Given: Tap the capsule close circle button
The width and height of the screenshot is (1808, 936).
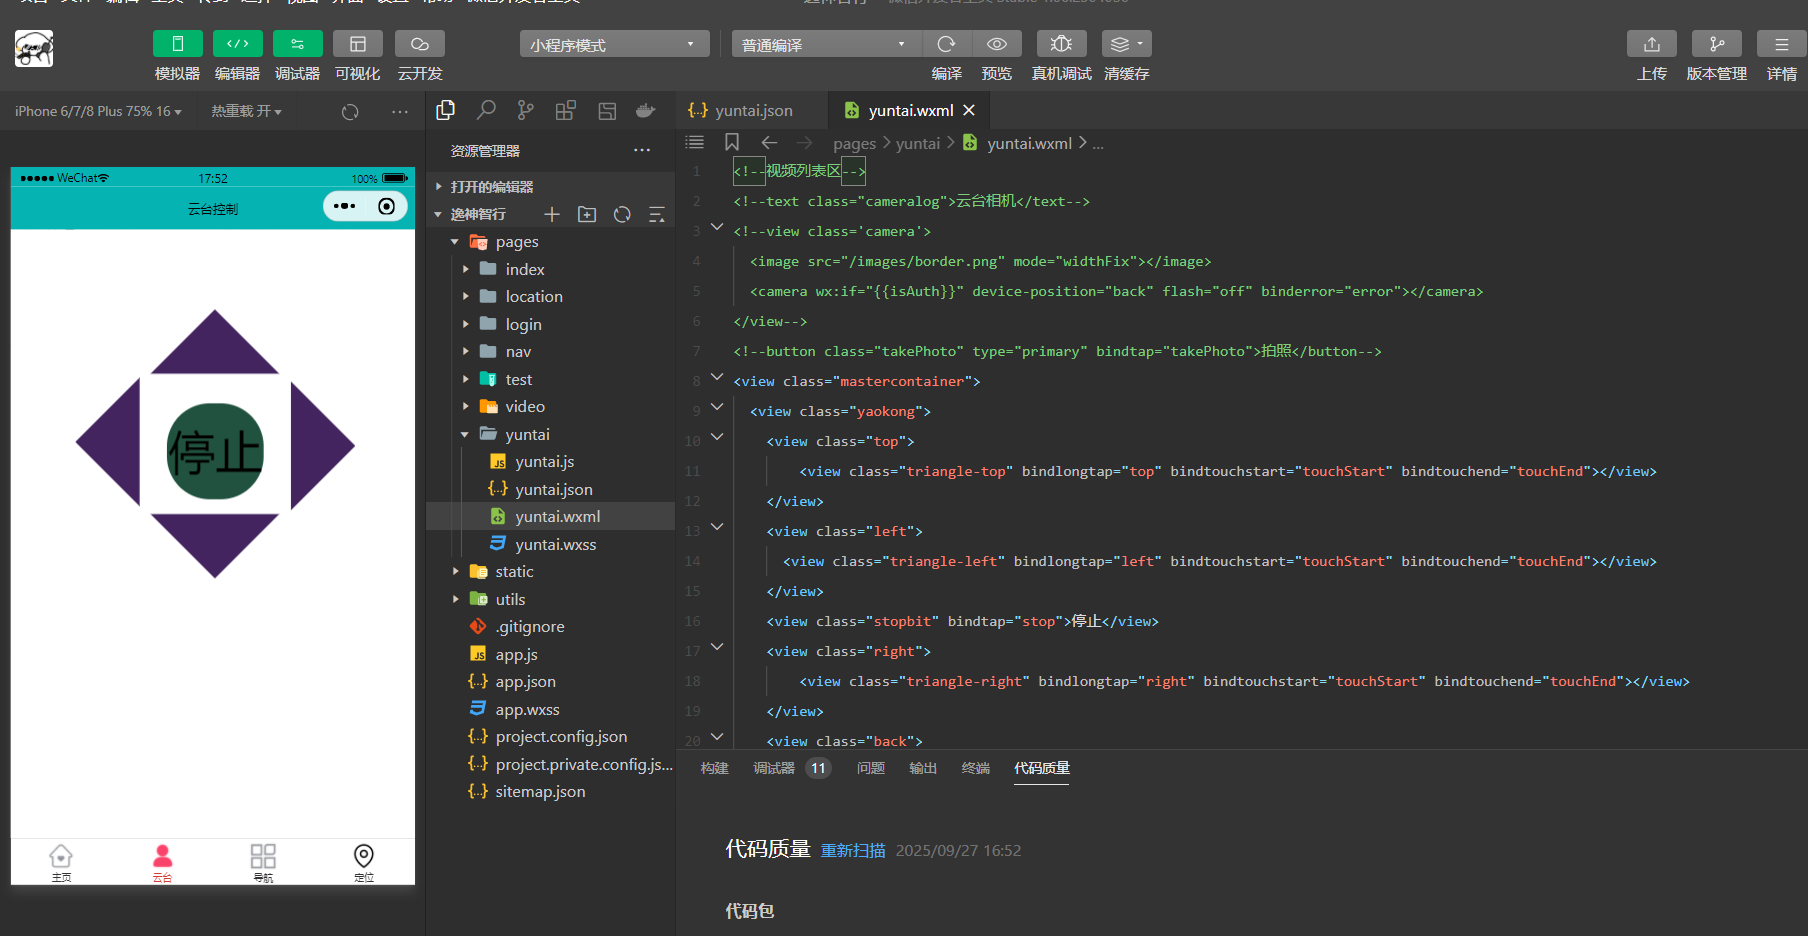Looking at the screenshot, I should click(387, 206).
